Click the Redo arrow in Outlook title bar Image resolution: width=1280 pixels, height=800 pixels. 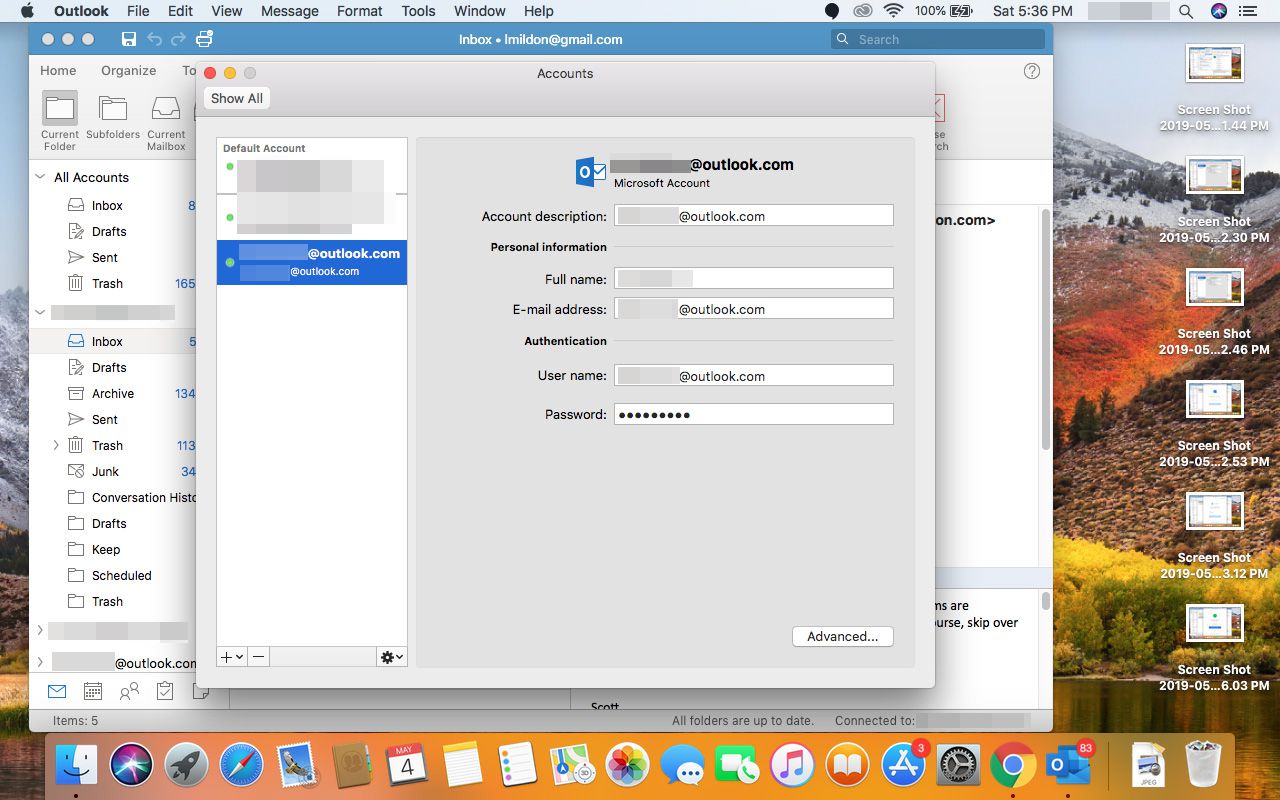click(178, 39)
